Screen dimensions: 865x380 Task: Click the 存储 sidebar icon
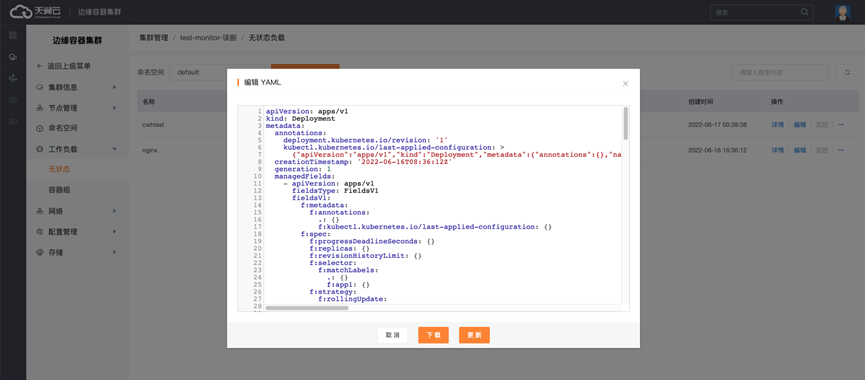click(39, 252)
